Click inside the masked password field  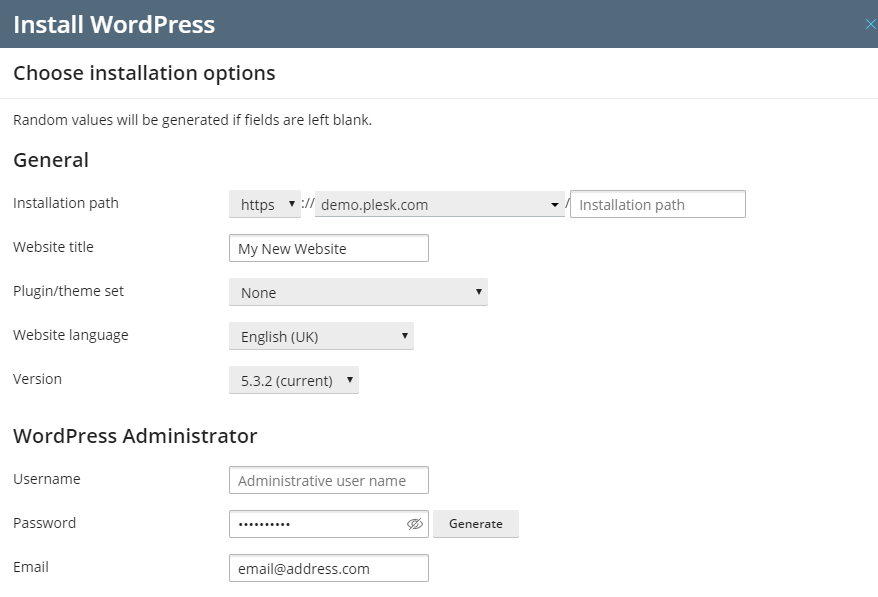coord(315,524)
